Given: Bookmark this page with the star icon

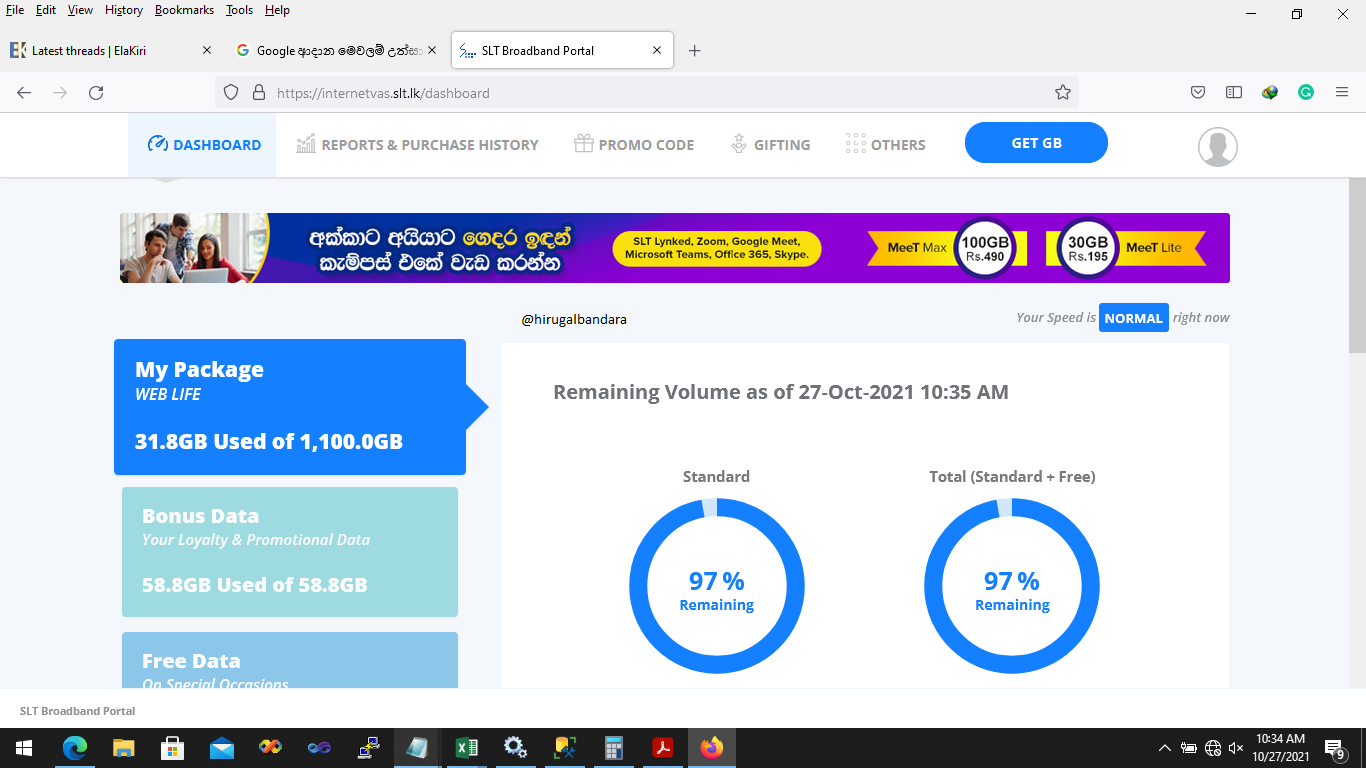Looking at the screenshot, I should [x=1063, y=93].
